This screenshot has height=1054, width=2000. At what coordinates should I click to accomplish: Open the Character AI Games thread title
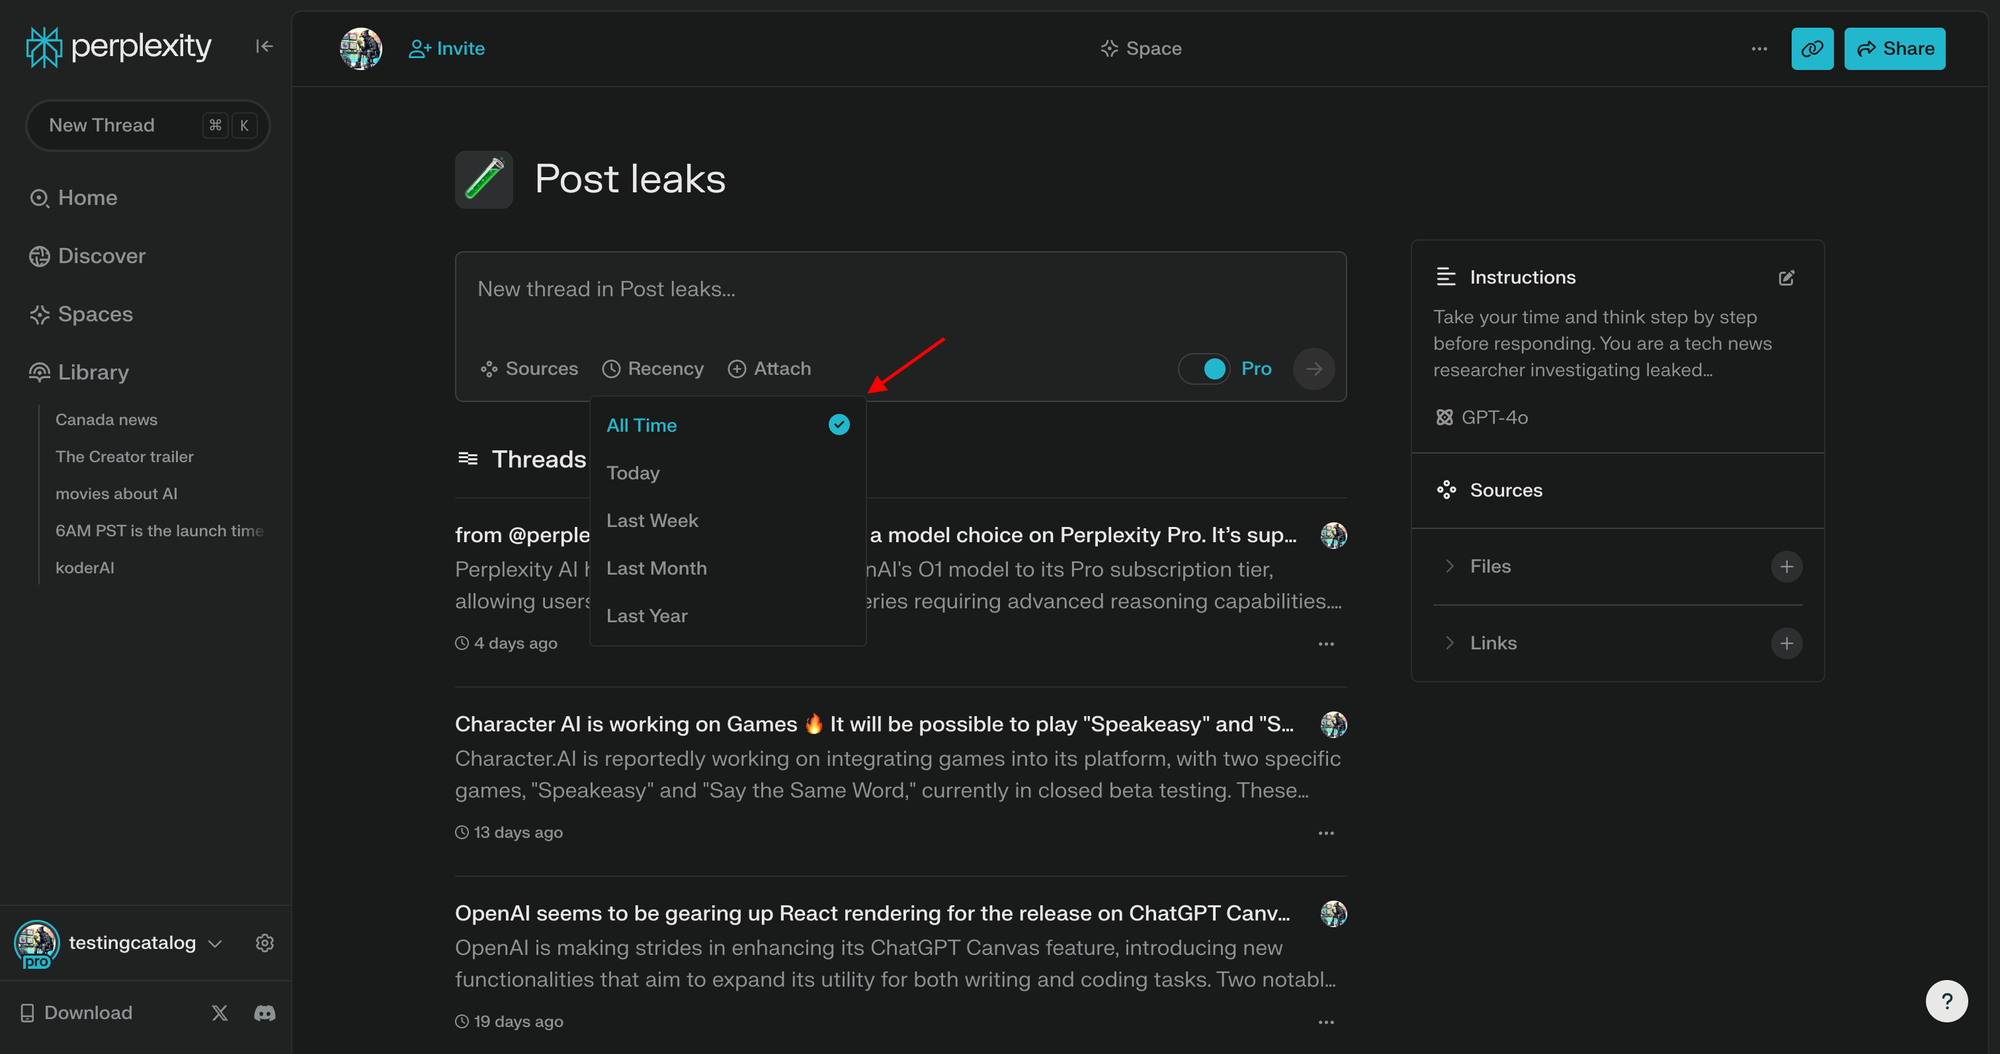click(874, 724)
